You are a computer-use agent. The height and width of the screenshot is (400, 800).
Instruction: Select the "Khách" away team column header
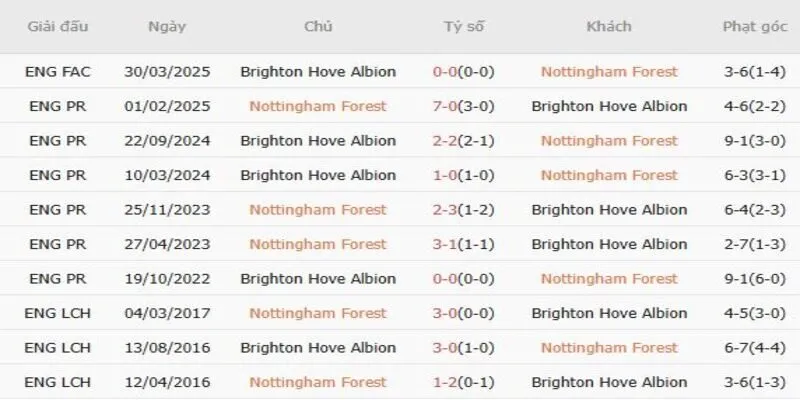point(609,27)
